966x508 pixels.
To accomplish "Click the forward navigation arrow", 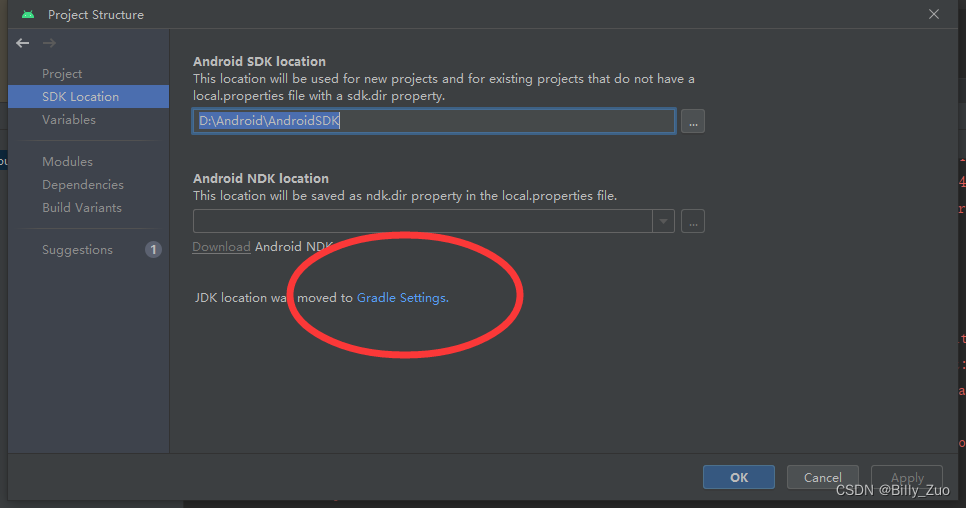I will click(x=49, y=43).
